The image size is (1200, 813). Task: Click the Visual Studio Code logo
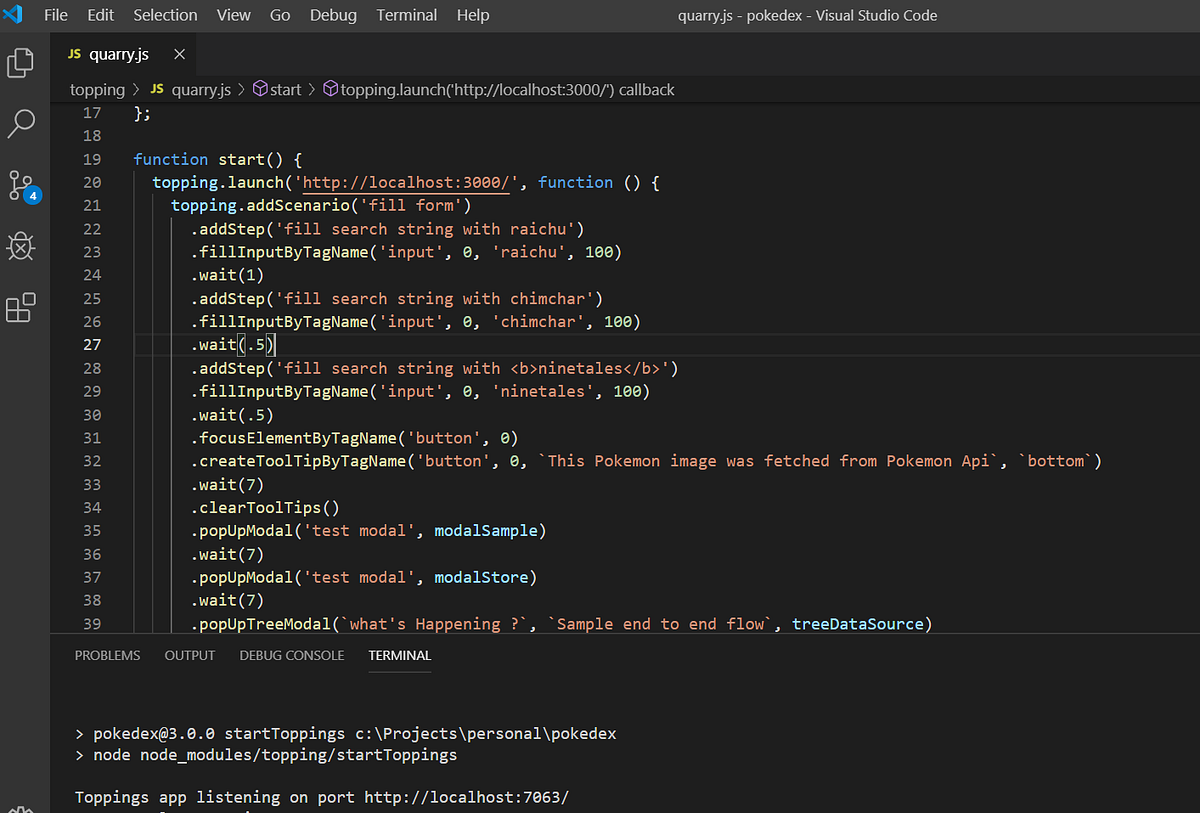coord(14,15)
